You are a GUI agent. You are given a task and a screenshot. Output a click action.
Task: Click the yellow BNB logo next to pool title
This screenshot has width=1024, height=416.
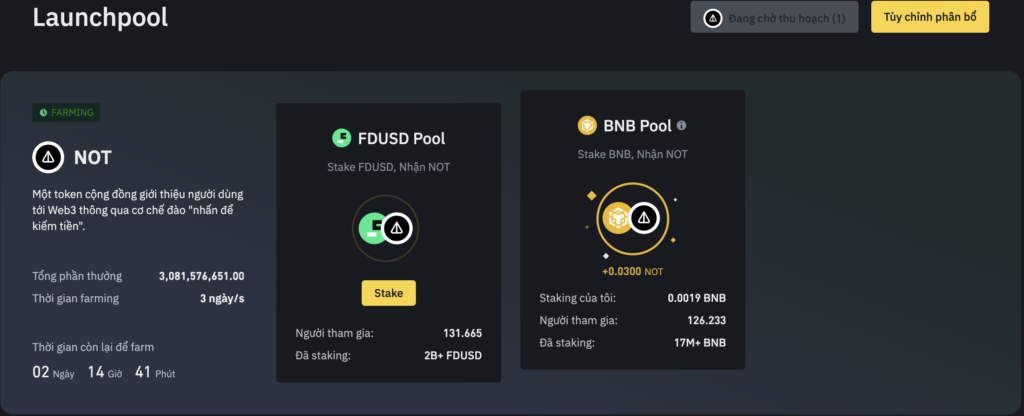pyautogui.click(x=587, y=125)
